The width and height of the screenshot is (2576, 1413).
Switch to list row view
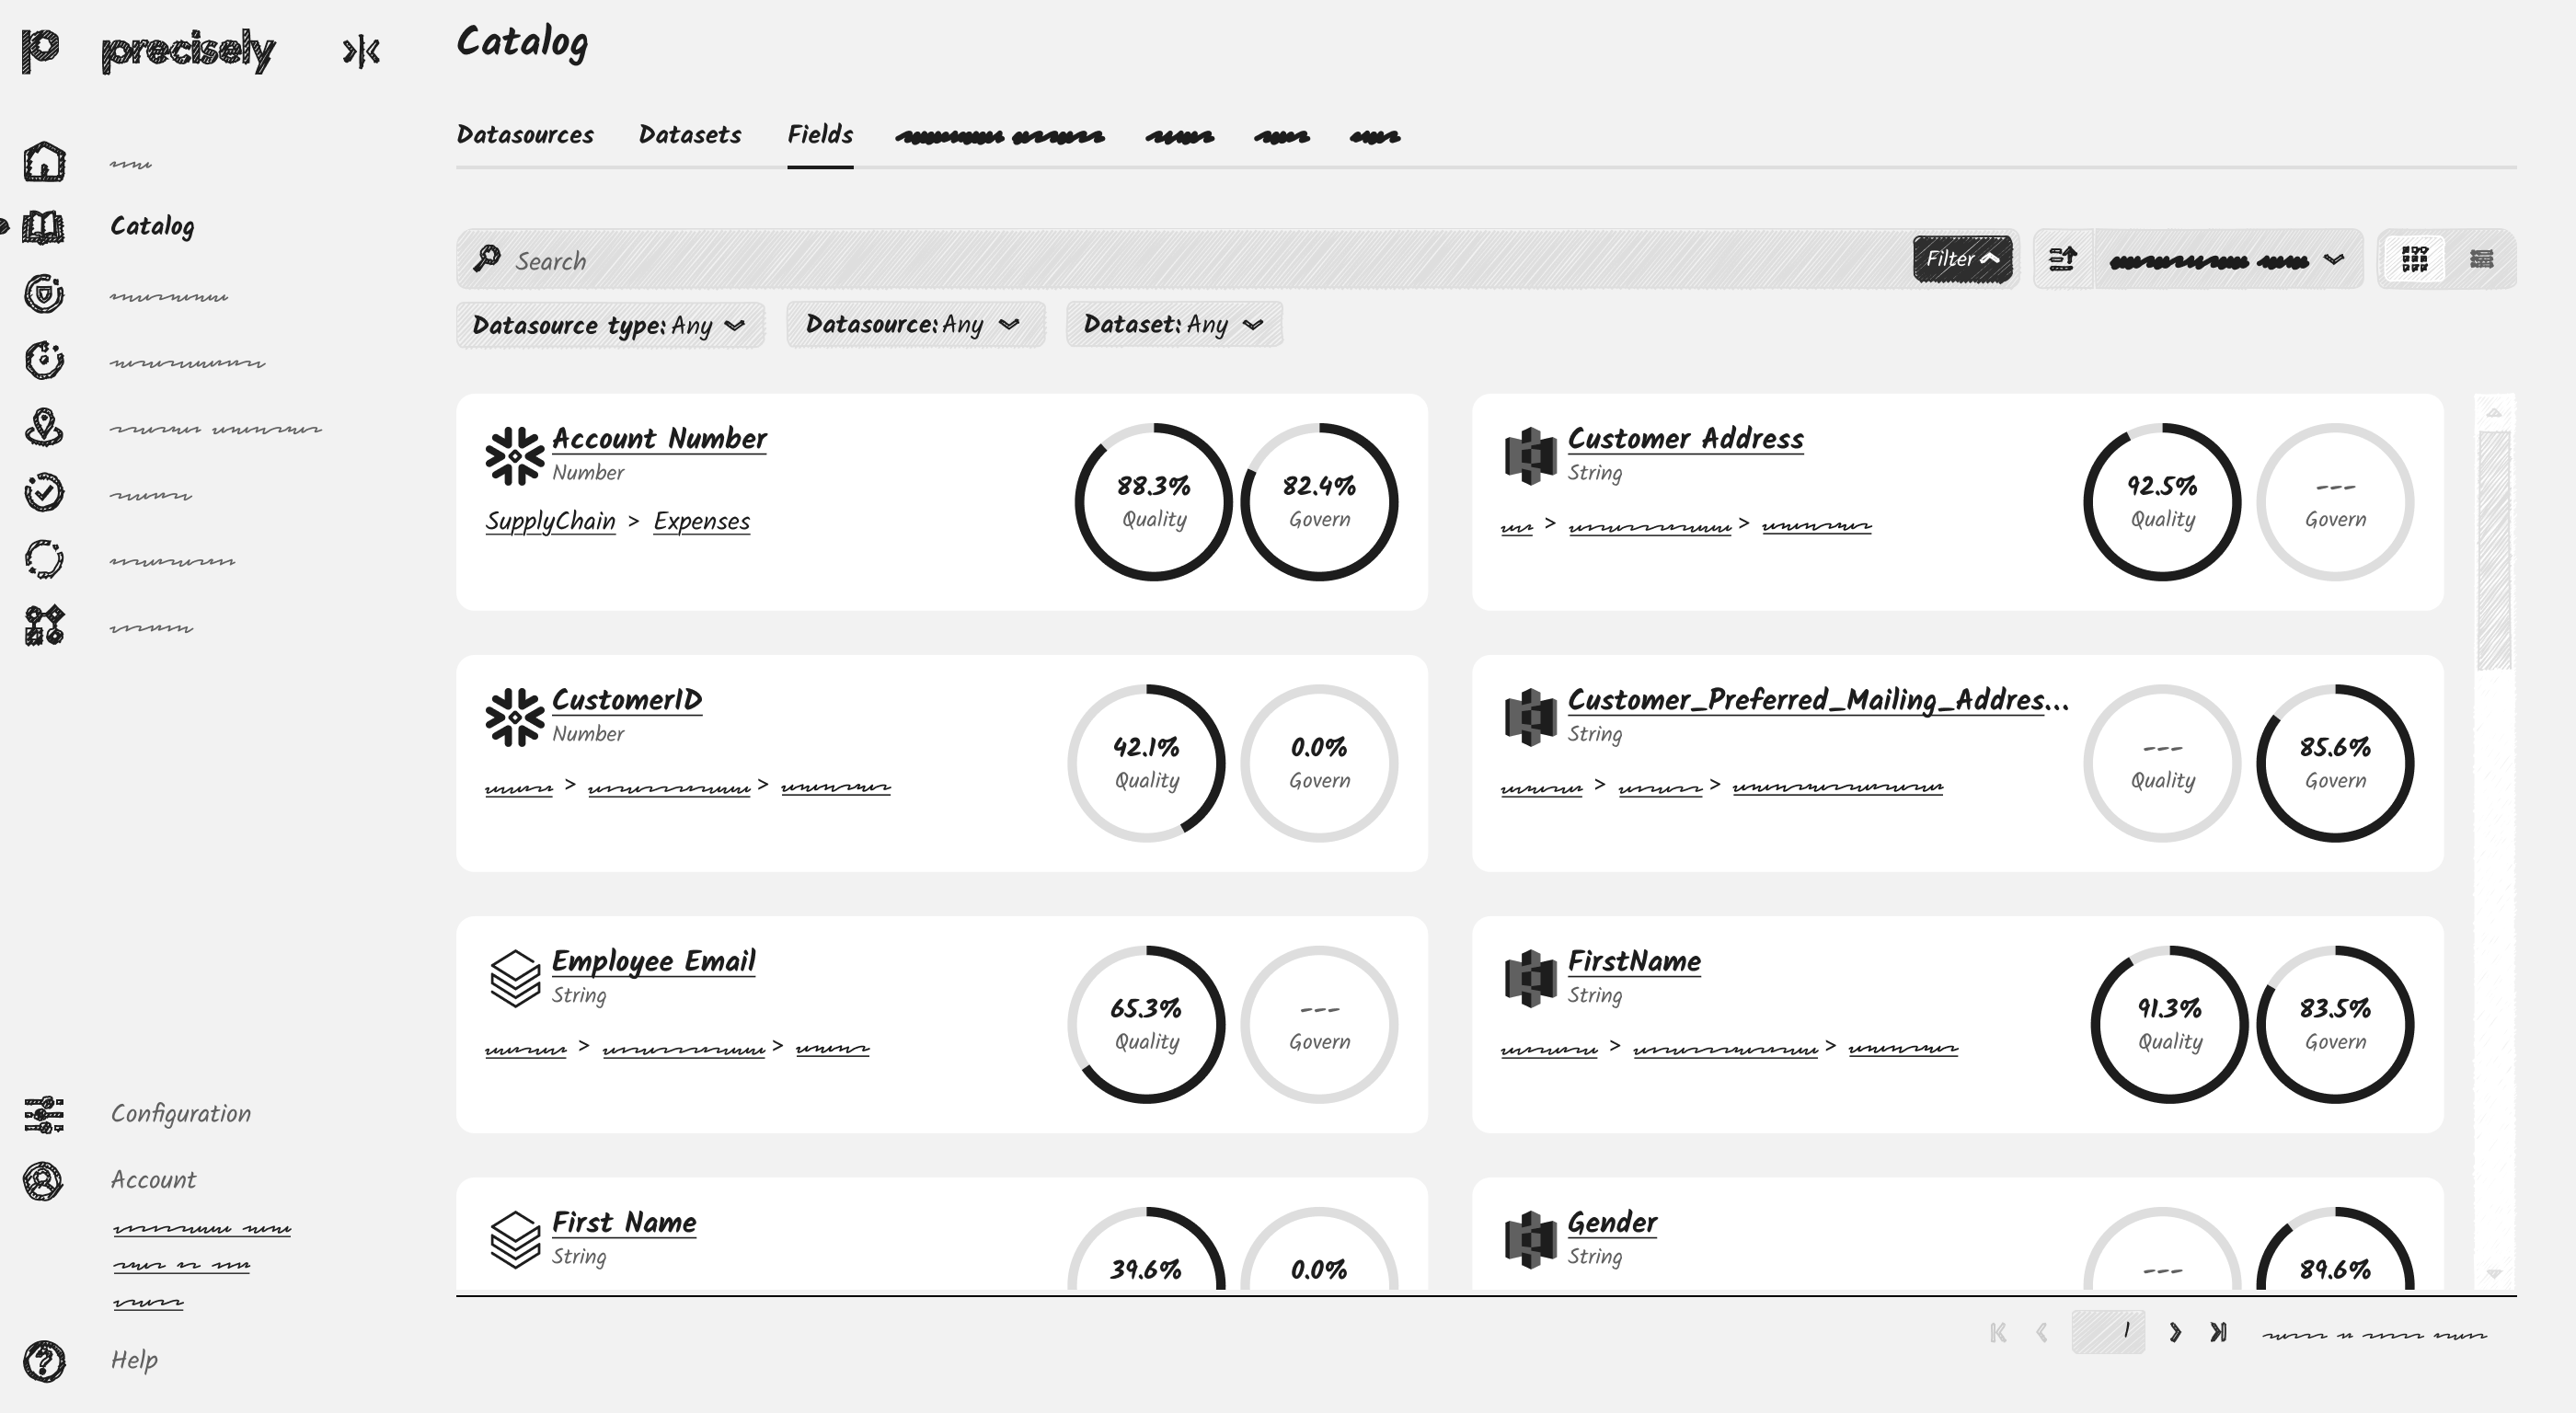[x=2481, y=260]
